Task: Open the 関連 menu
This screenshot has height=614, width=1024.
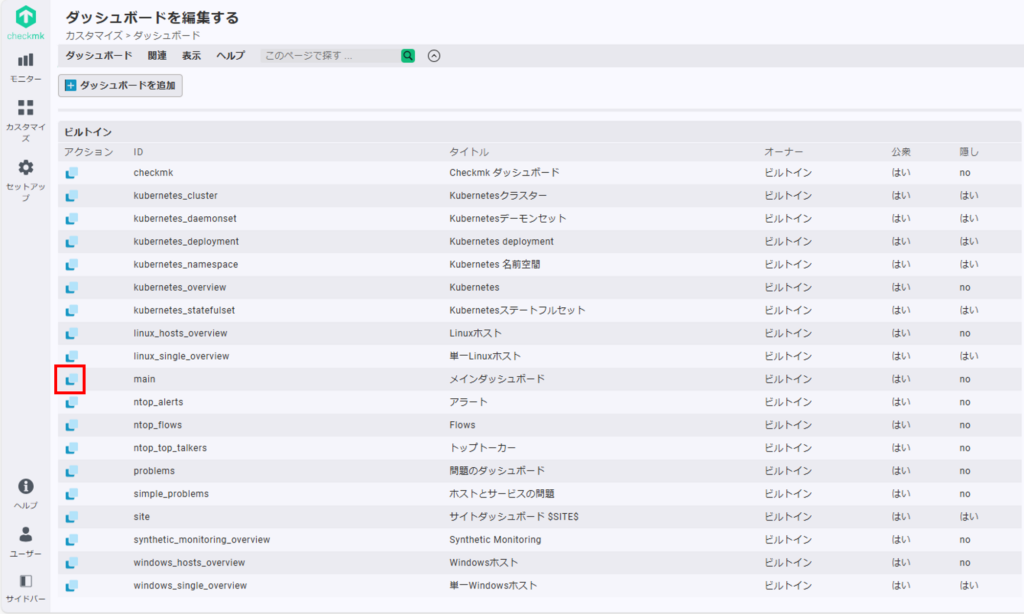Action: pos(157,56)
